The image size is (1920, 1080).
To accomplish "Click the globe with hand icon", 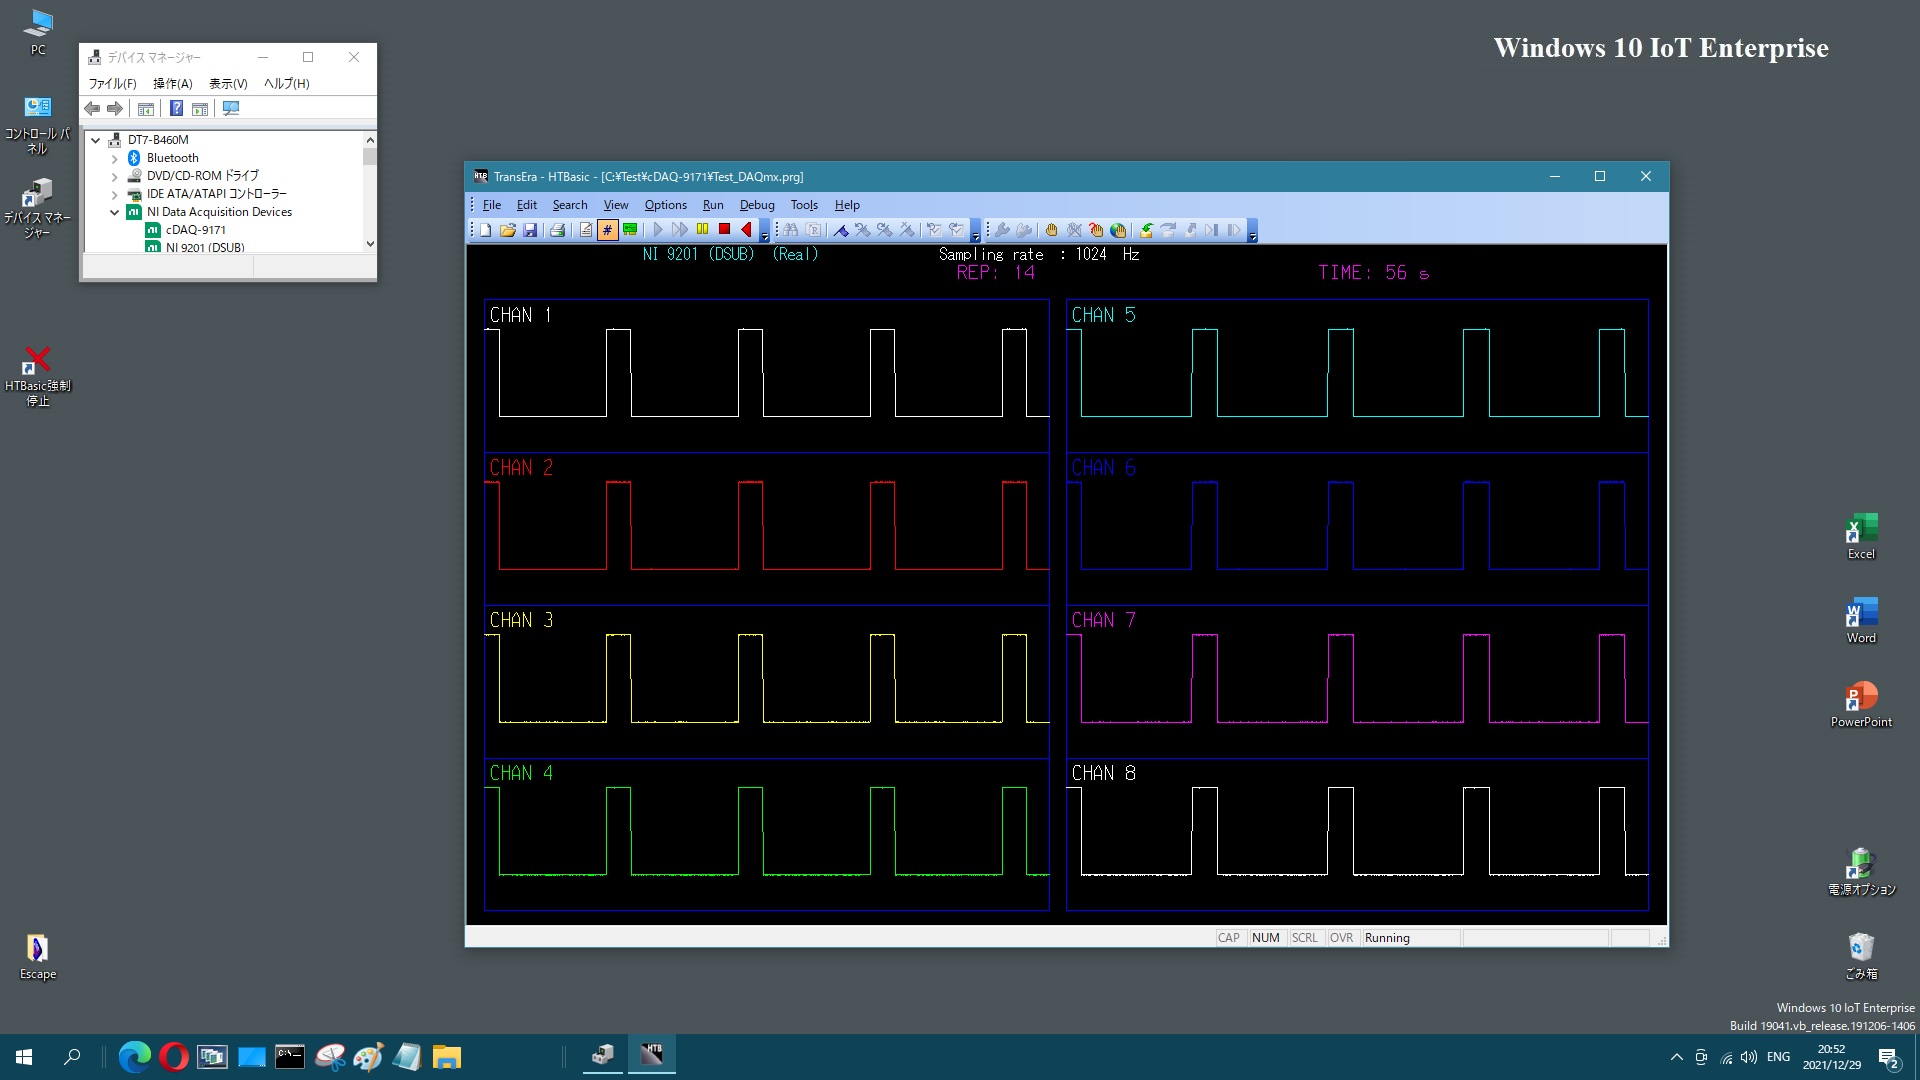I will click(1118, 230).
